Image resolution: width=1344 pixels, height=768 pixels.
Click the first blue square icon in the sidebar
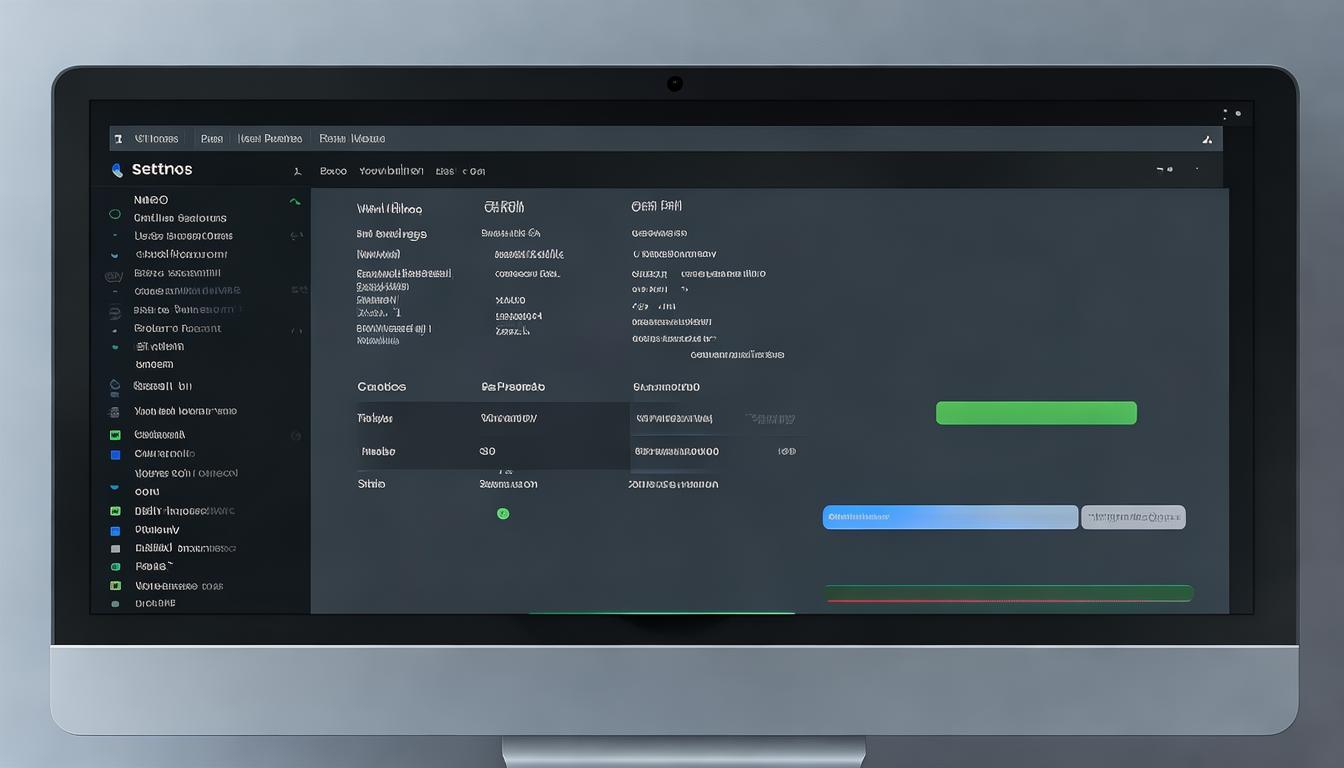coord(115,454)
